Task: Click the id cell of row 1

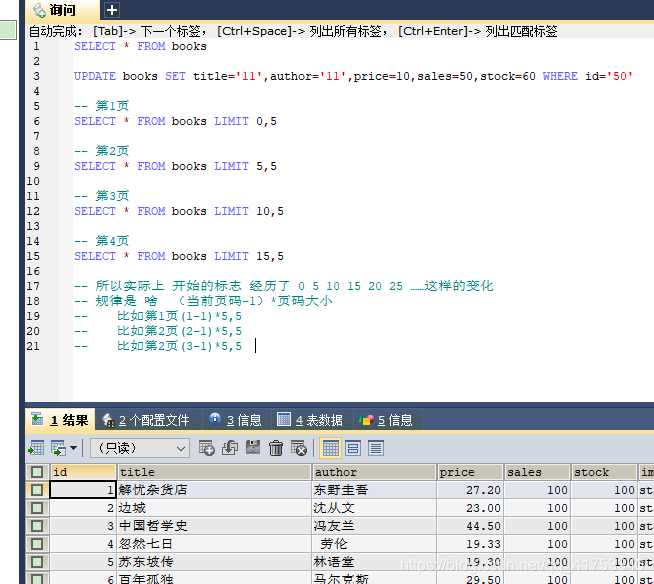Action: 83,490
